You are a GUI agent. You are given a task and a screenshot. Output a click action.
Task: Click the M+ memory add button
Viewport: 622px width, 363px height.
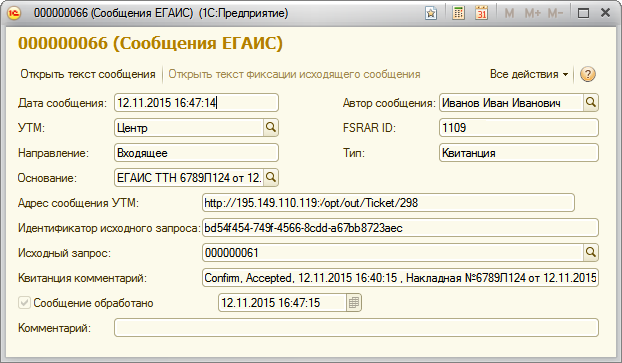[532, 13]
